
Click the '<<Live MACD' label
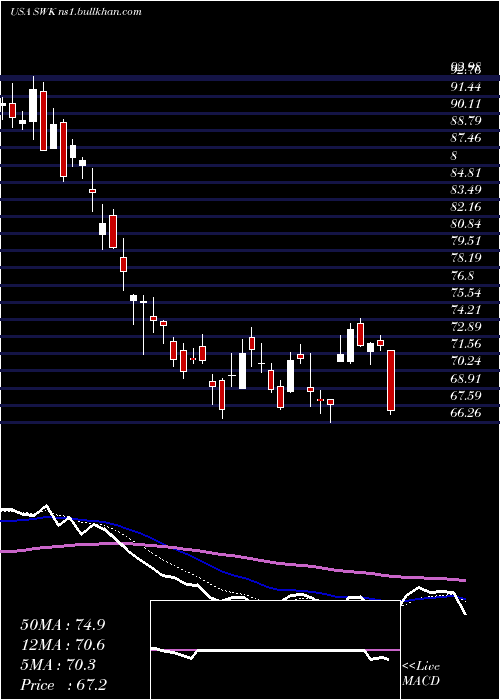pos(421,674)
